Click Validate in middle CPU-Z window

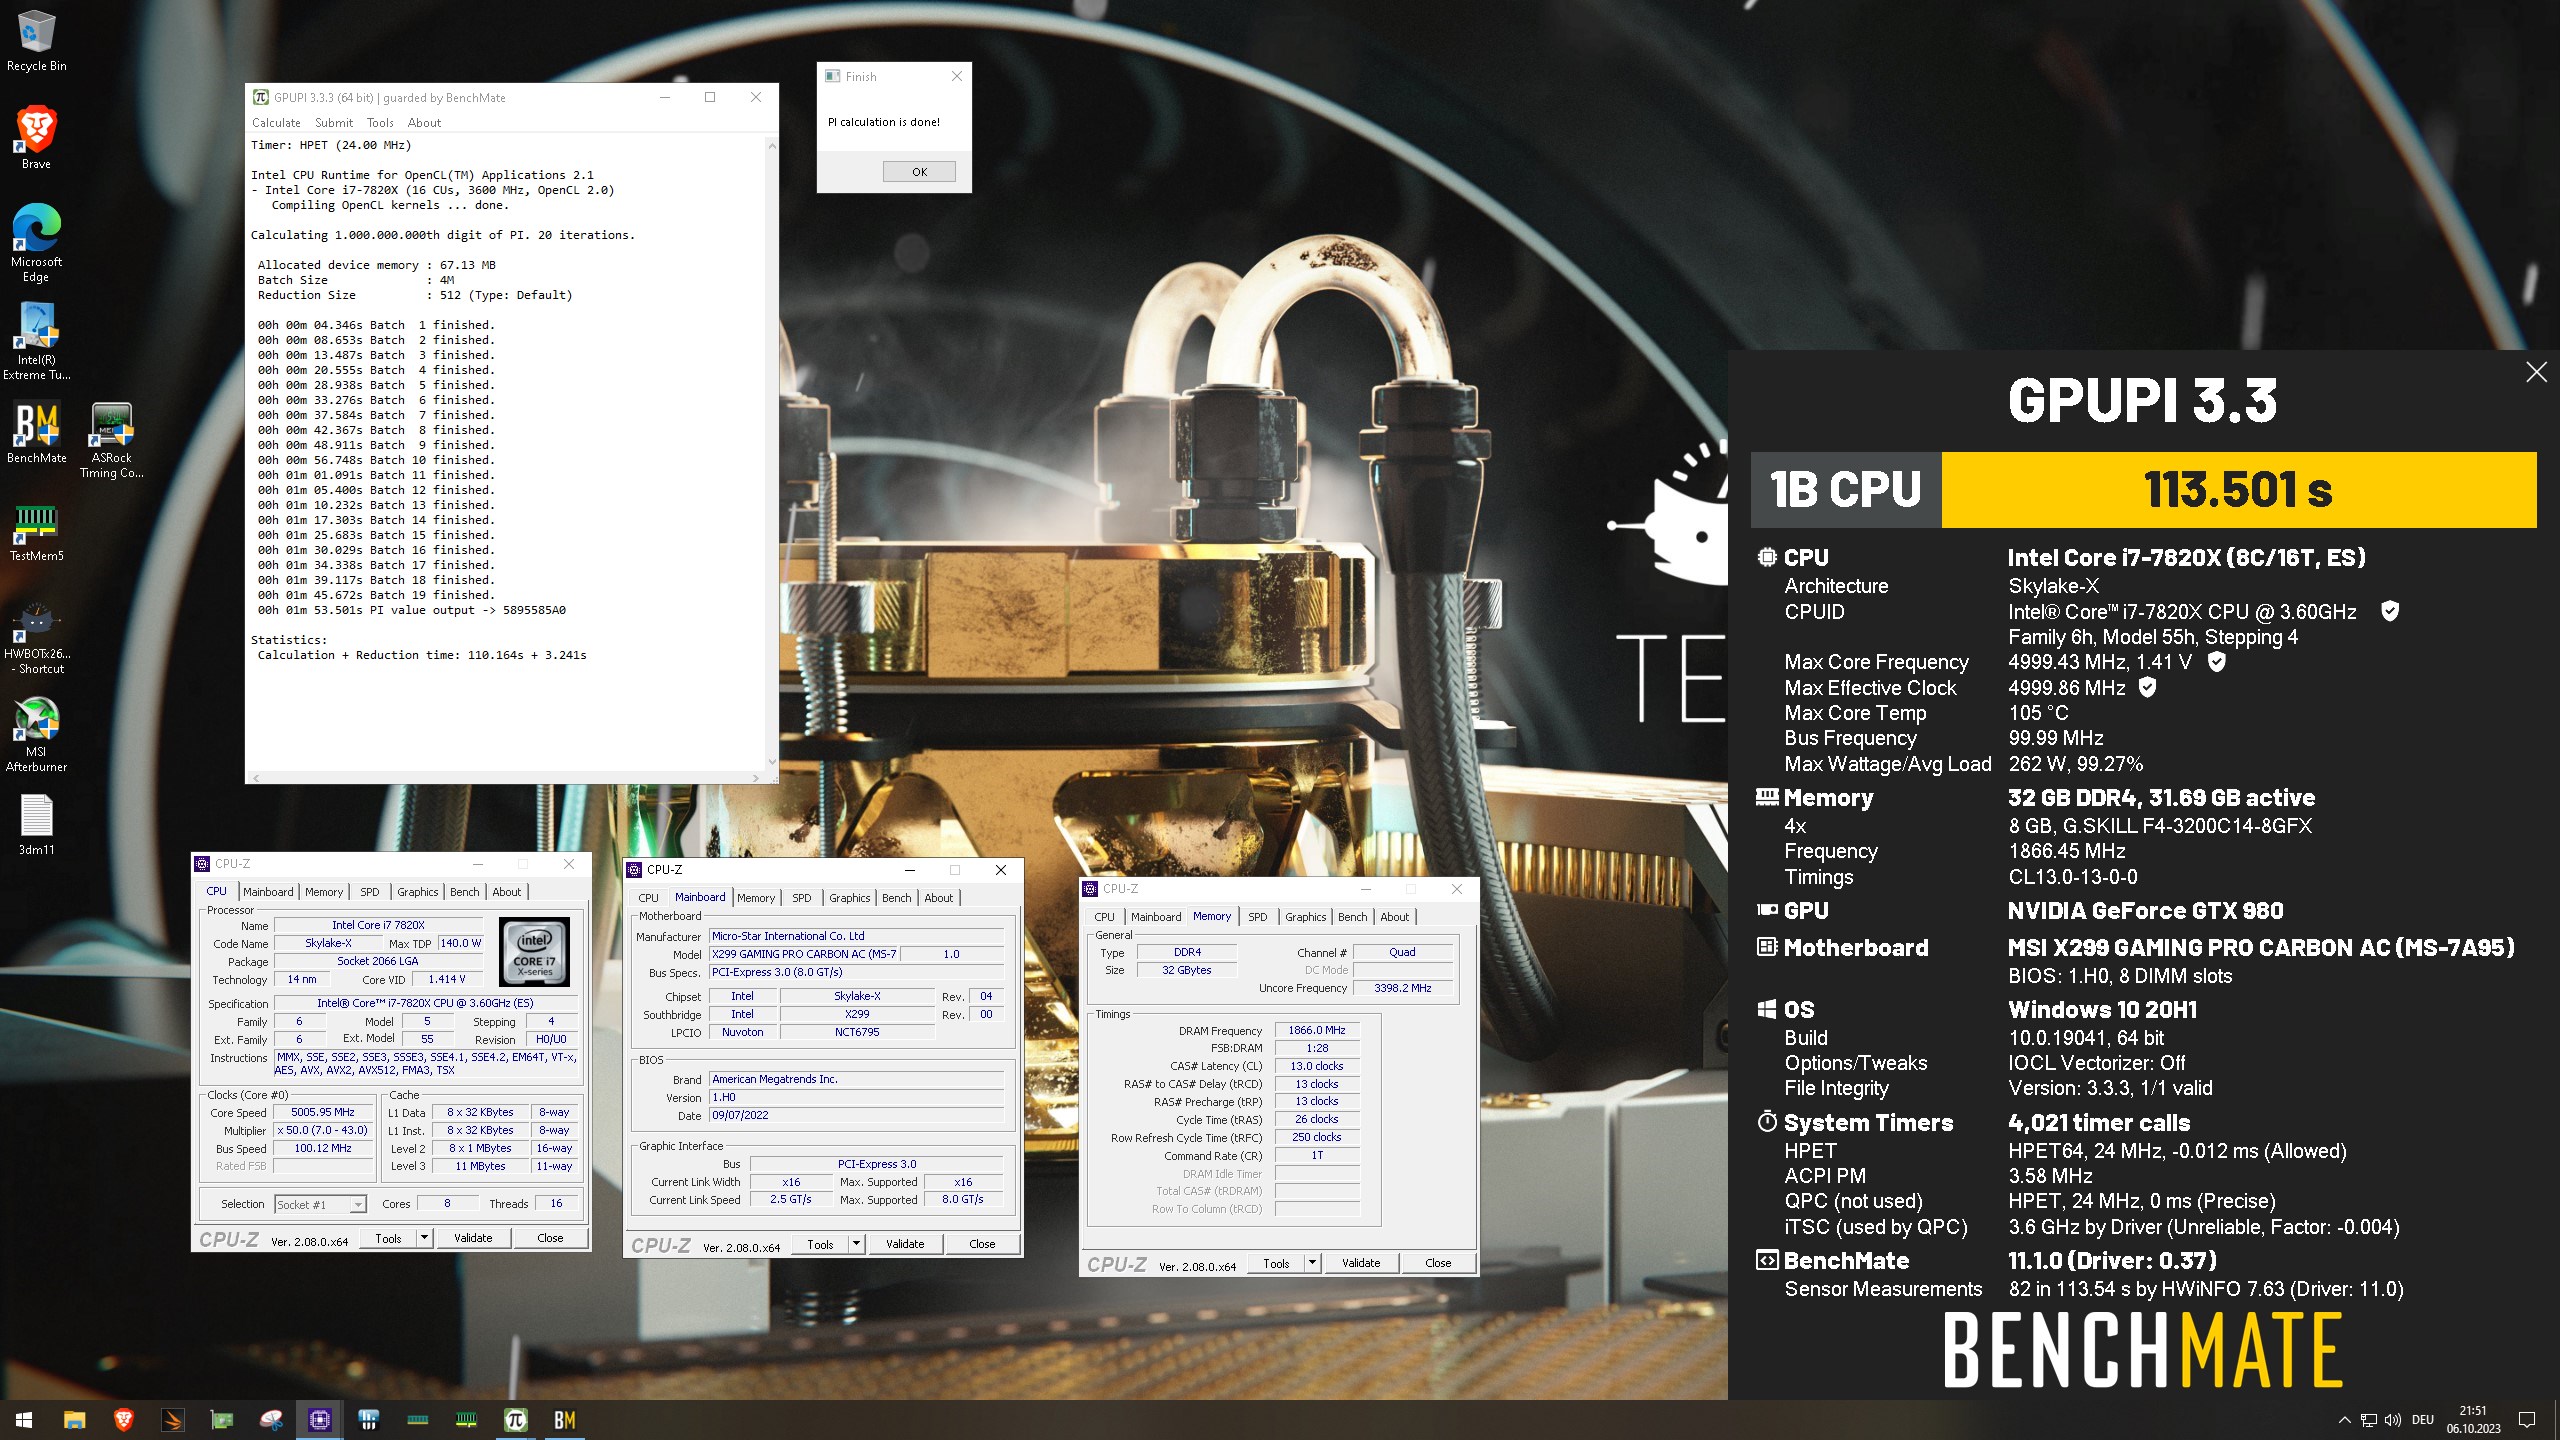point(905,1244)
